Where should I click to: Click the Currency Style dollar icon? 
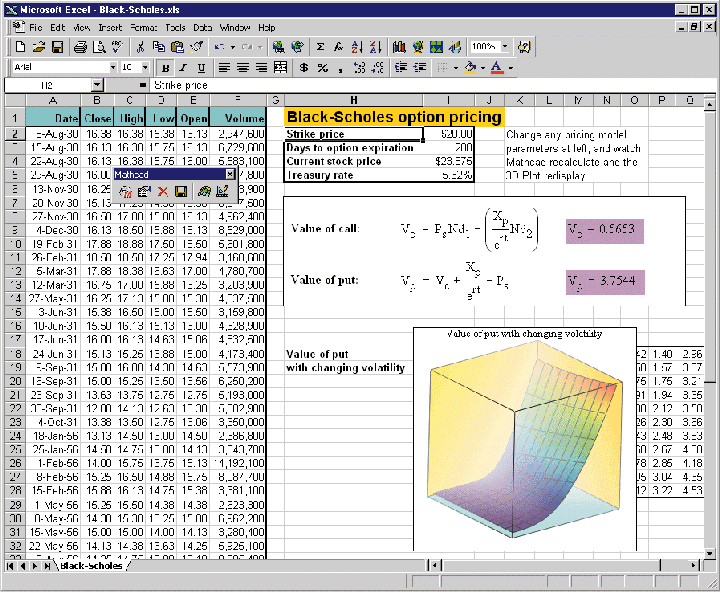pos(302,68)
